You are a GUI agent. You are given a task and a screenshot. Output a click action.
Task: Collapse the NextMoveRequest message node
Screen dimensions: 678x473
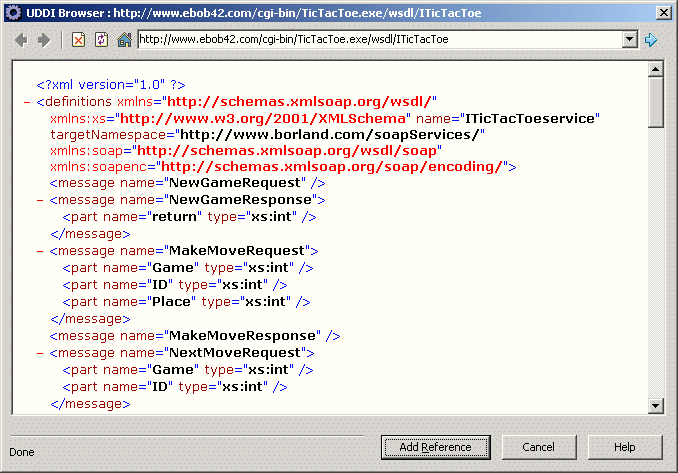tap(40, 353)
